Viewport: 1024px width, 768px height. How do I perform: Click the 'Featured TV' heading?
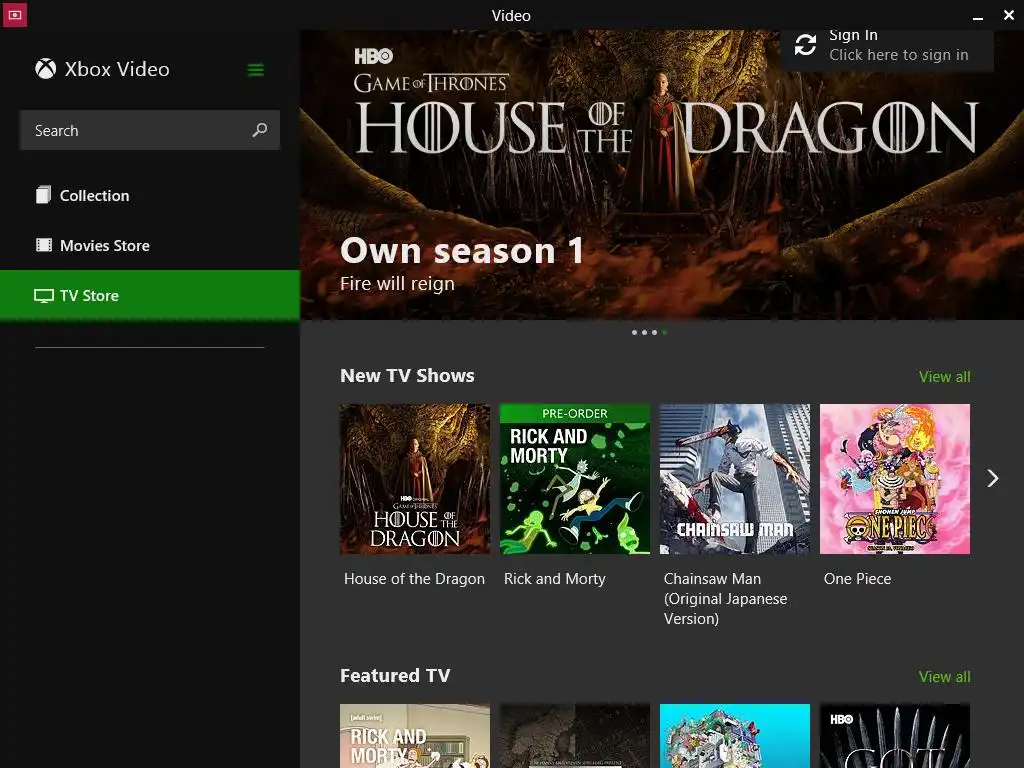pyautogui.click(x=395, y=675)
